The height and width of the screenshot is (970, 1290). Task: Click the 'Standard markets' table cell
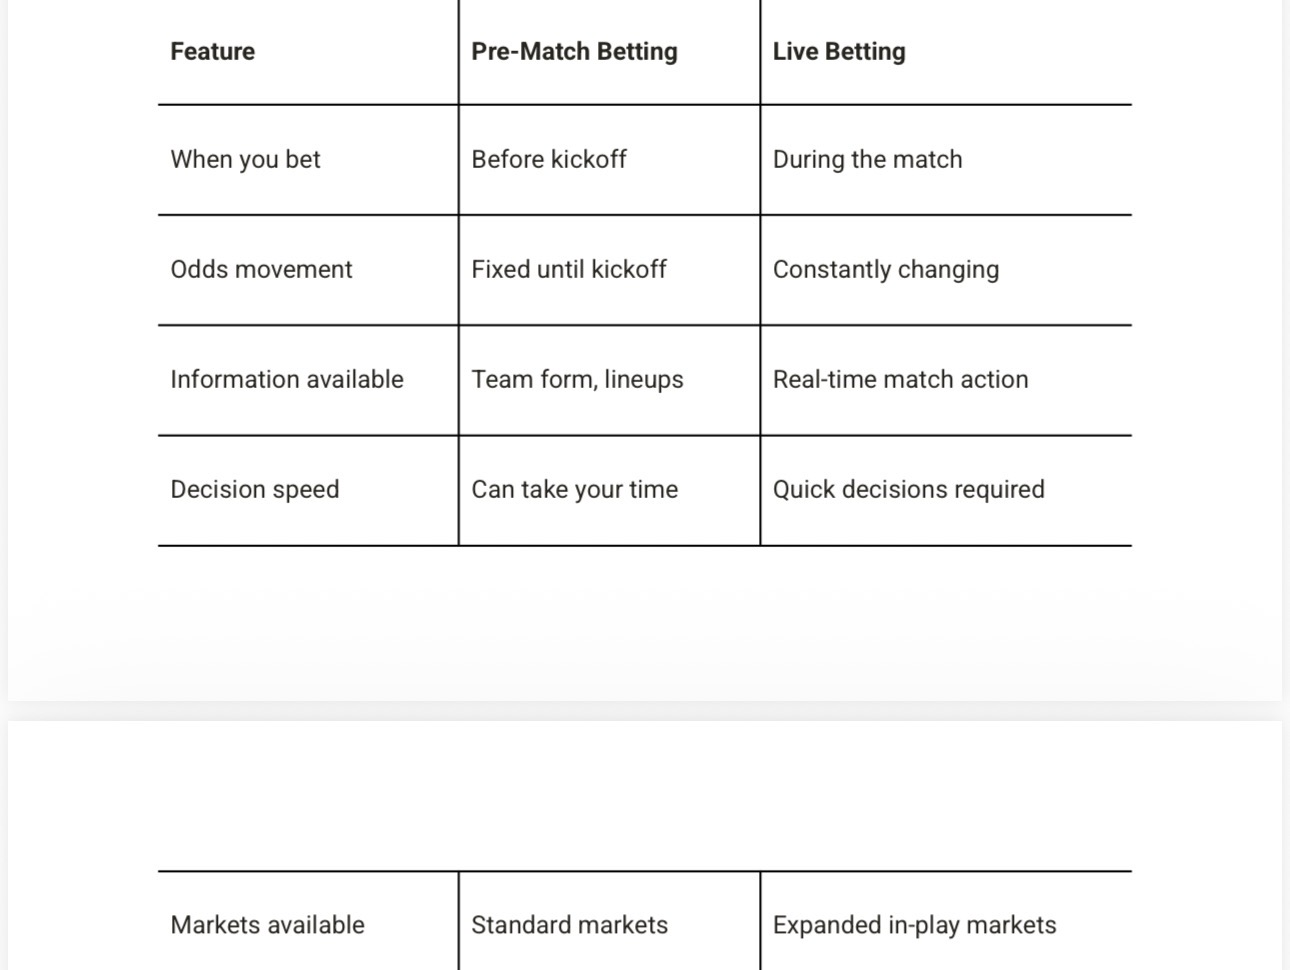[569, 925]
